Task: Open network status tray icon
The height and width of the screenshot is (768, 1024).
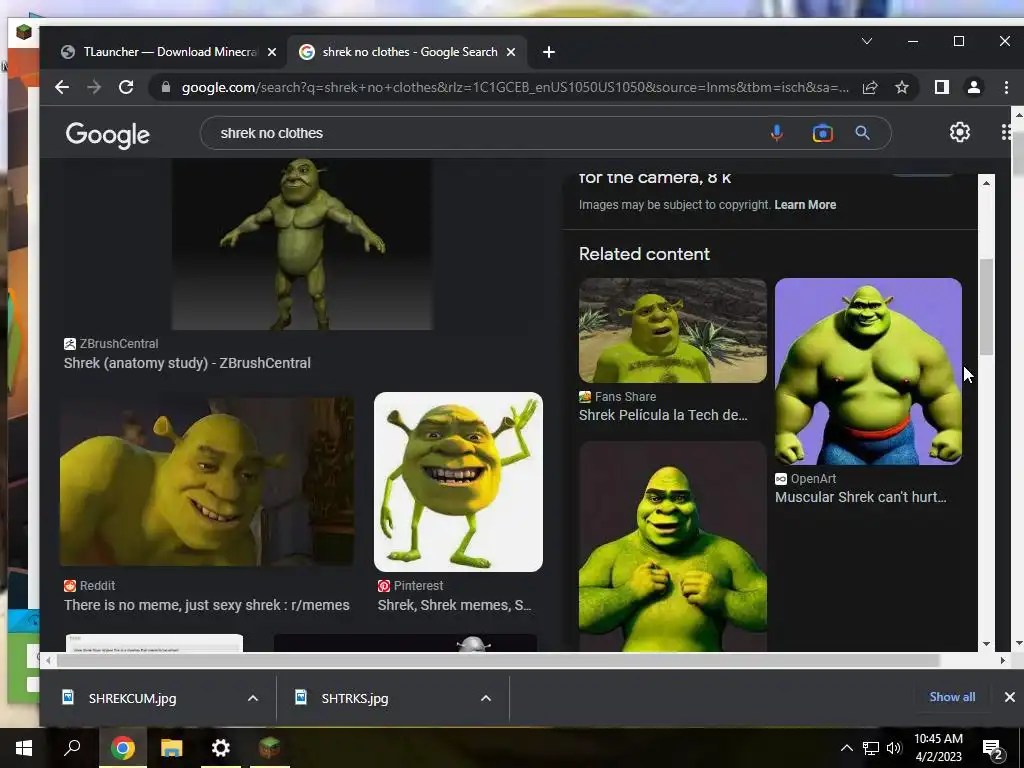Action: click(x=871, y=748)
